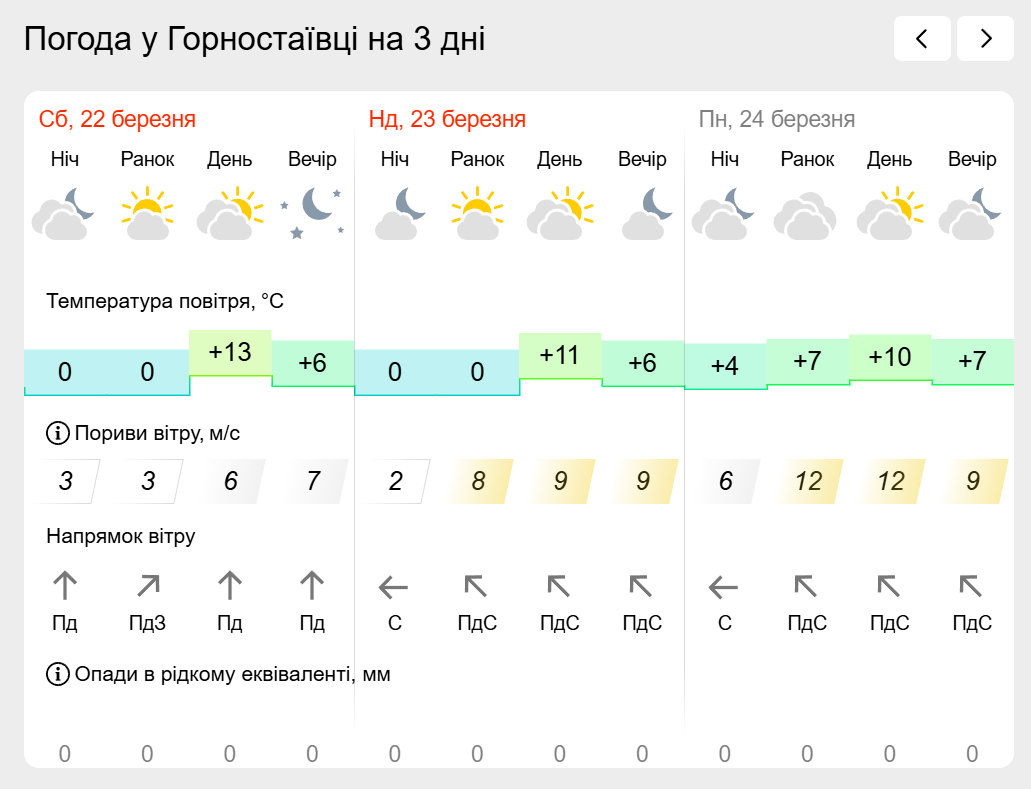This screenshot has width=1031, height=789.
Task: Select the Сб, 22 березня date heading
Action: click(118, 119)
